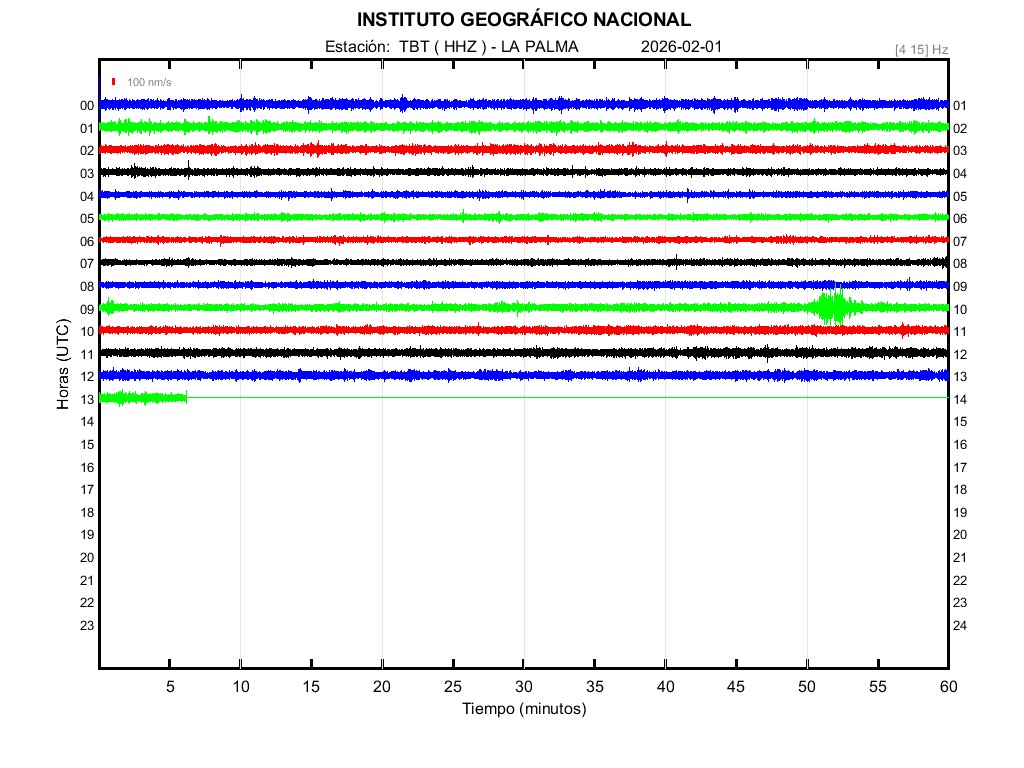Click the left-side 23 hour label

coord(87,626)
